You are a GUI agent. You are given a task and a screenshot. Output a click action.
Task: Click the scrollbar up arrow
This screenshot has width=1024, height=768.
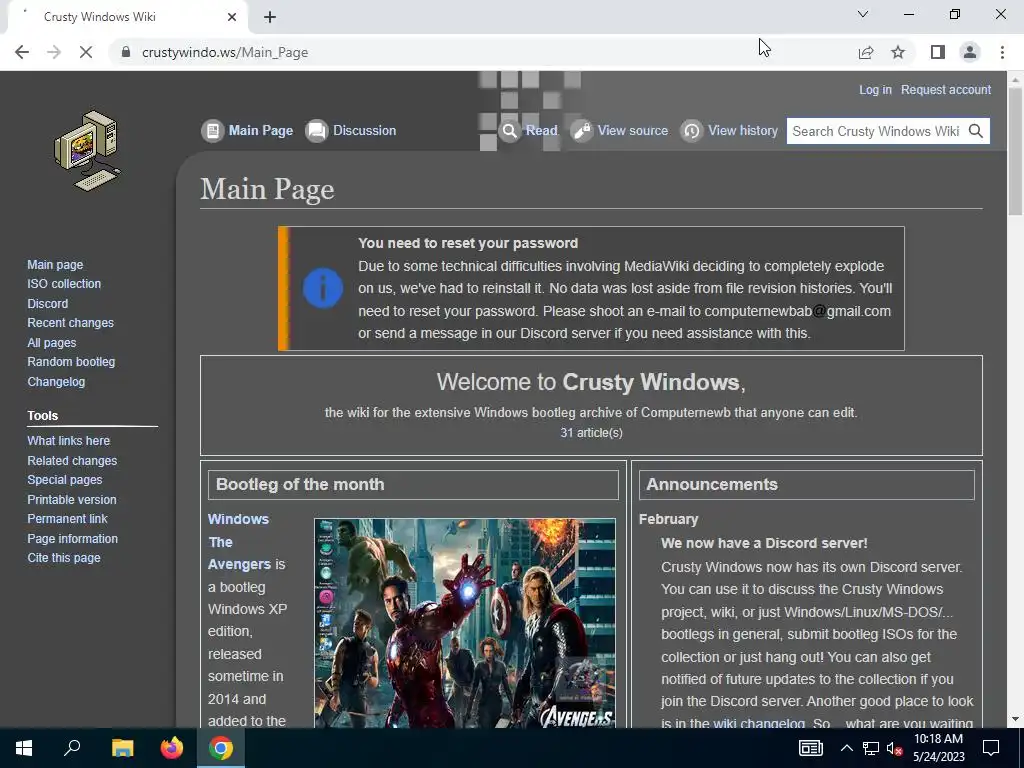pos(1015,79)
